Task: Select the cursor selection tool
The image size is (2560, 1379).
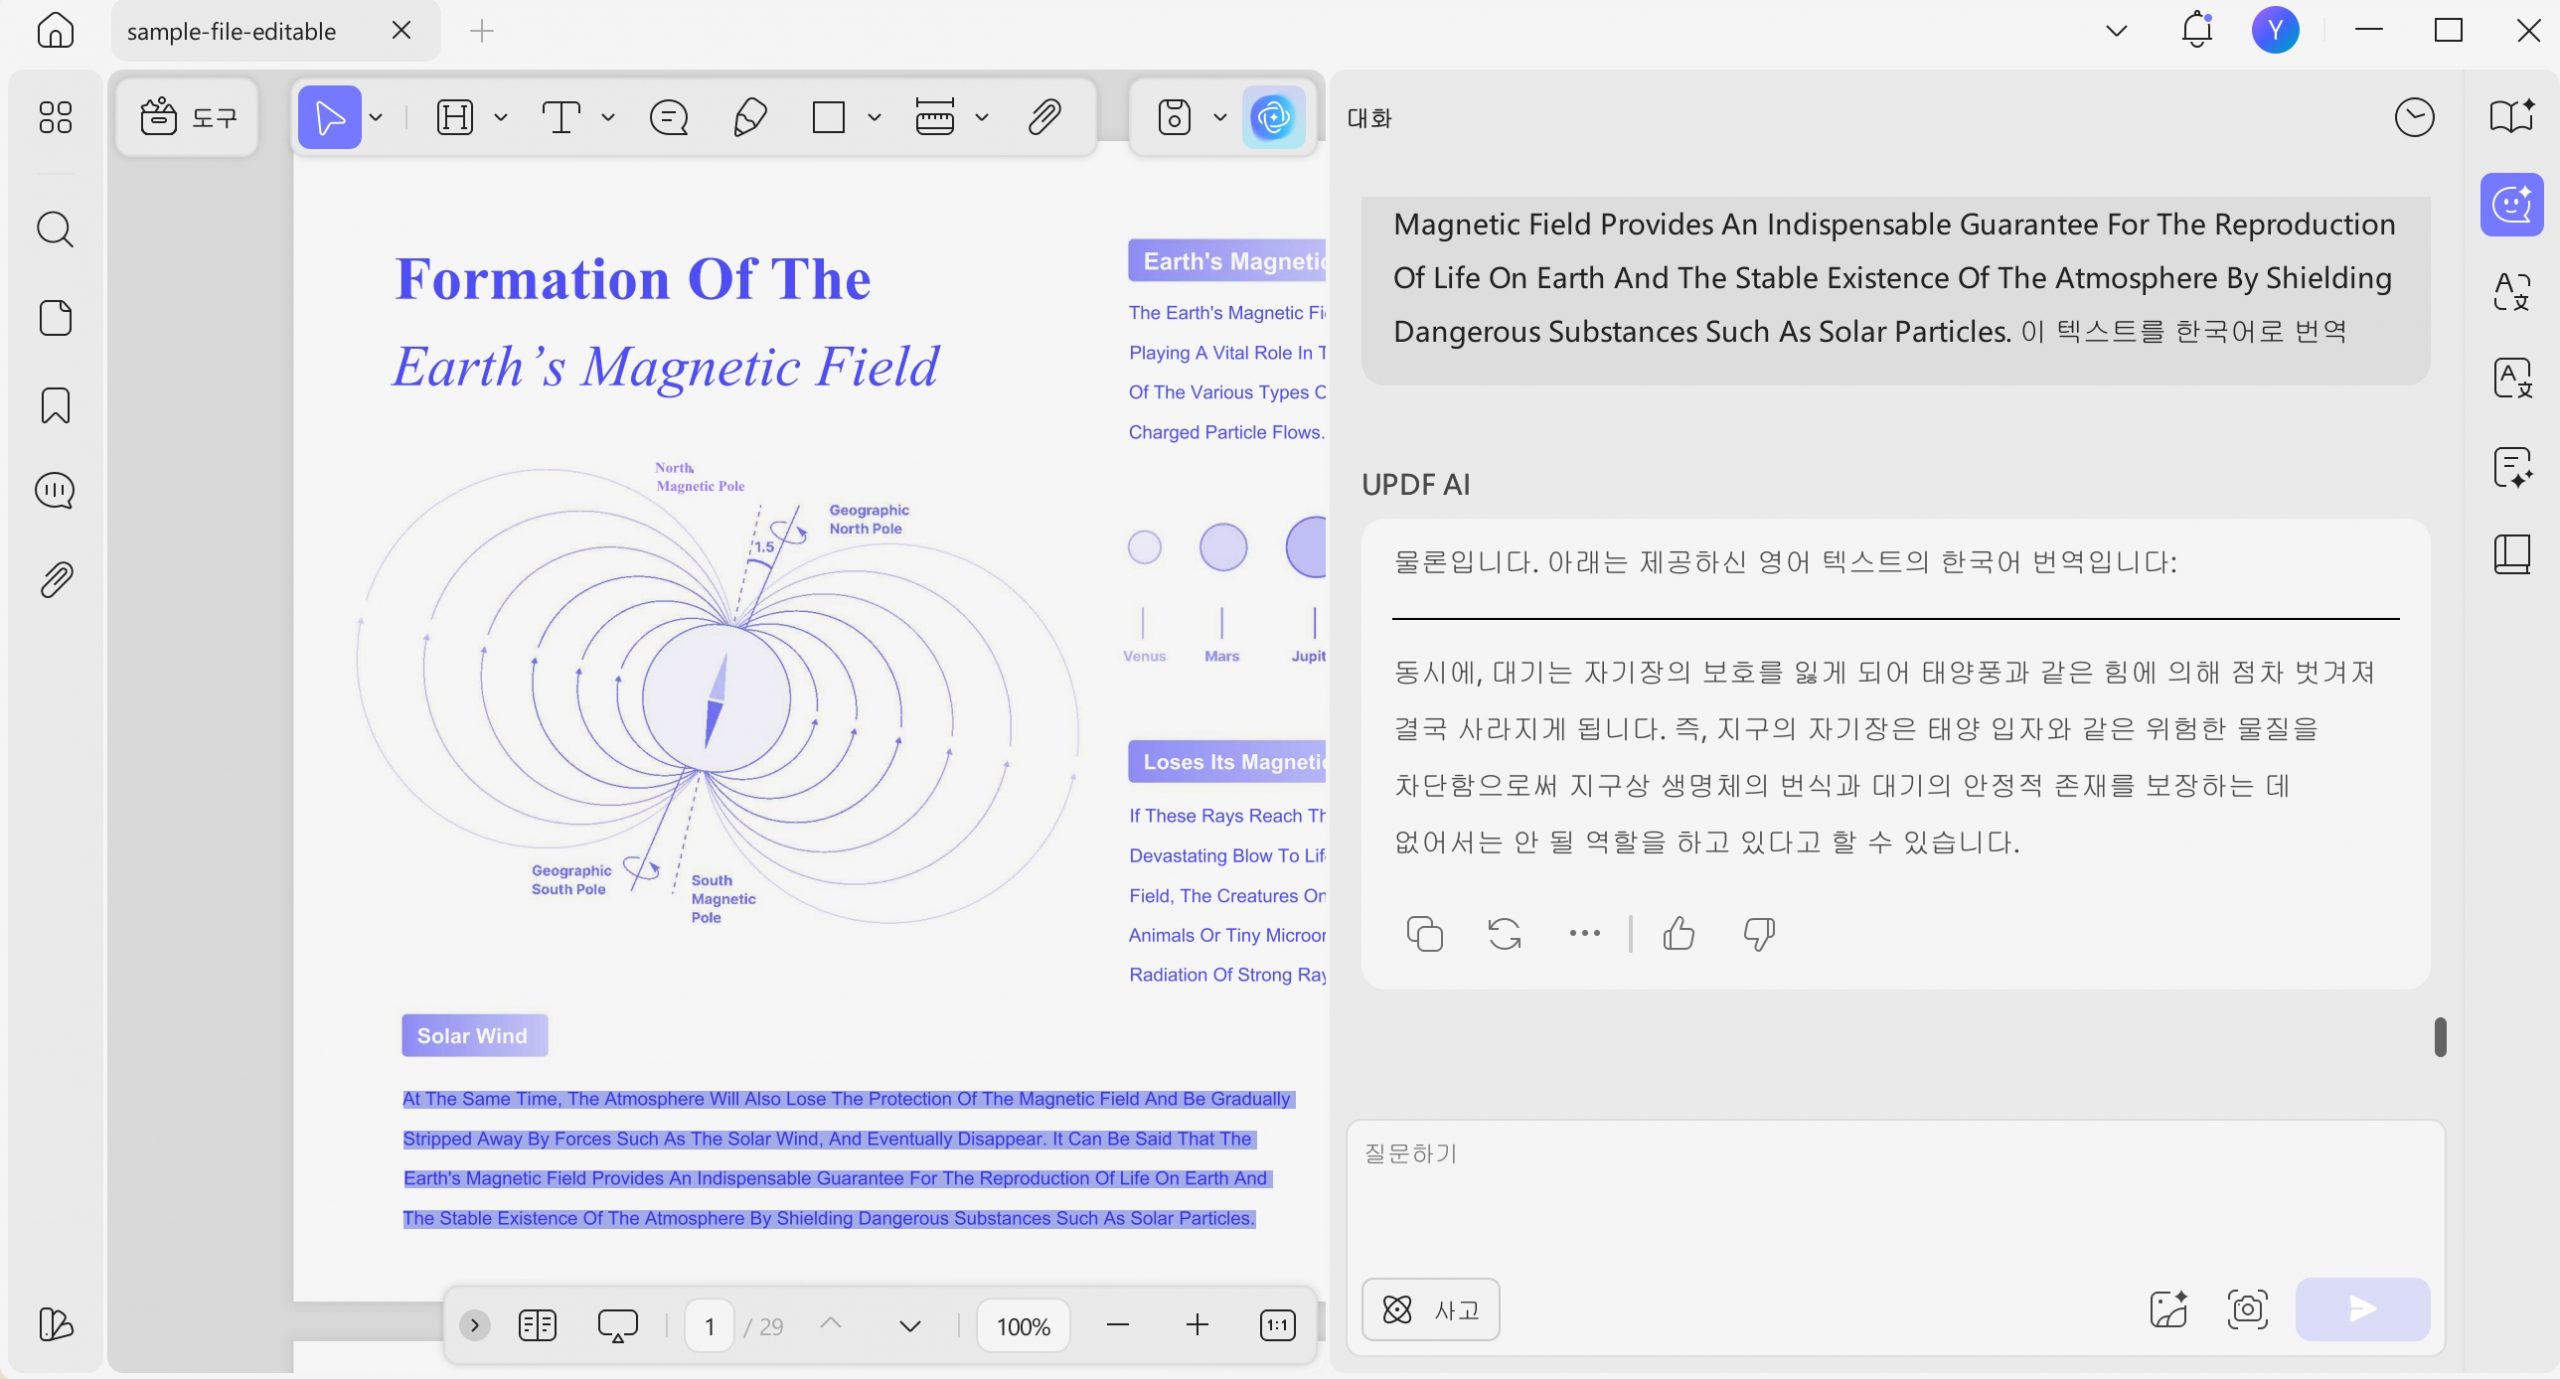Action: click(x=329, y=117)
